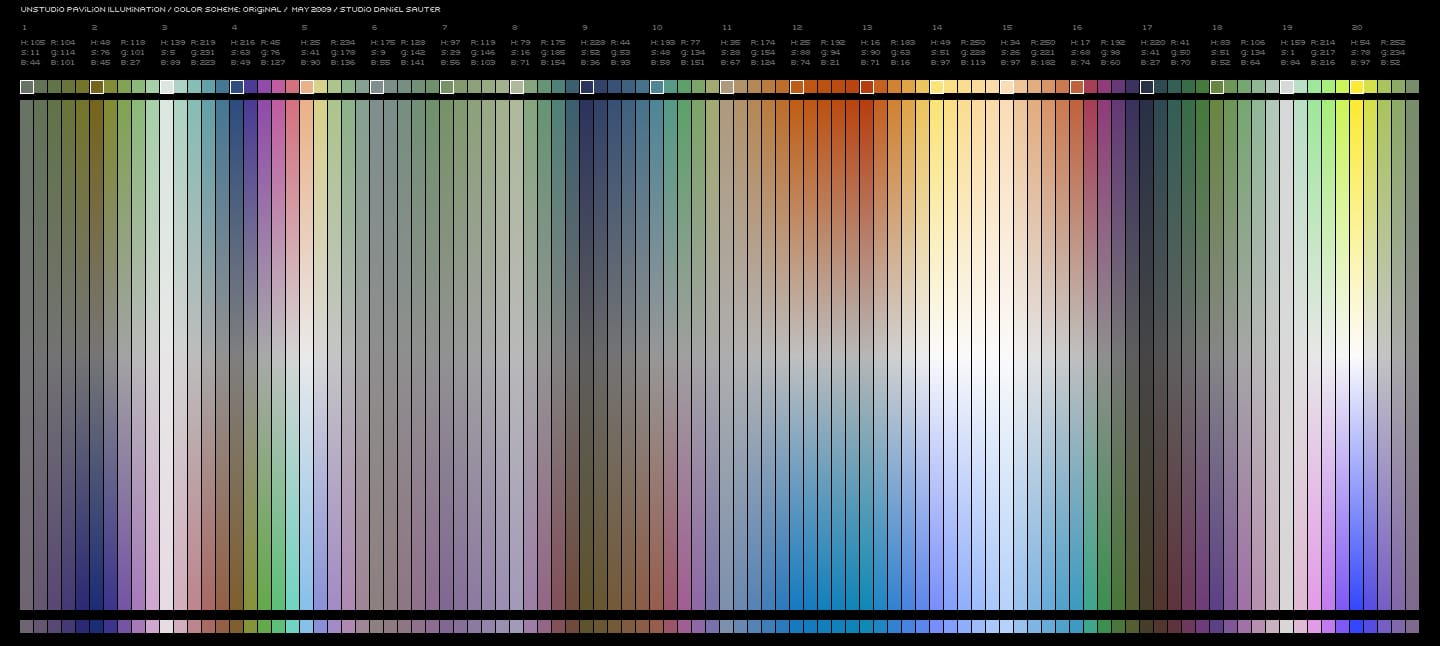The image size is (1440, 646).
Task: Click the 'H:216' hue value
Action: [243, 43]
